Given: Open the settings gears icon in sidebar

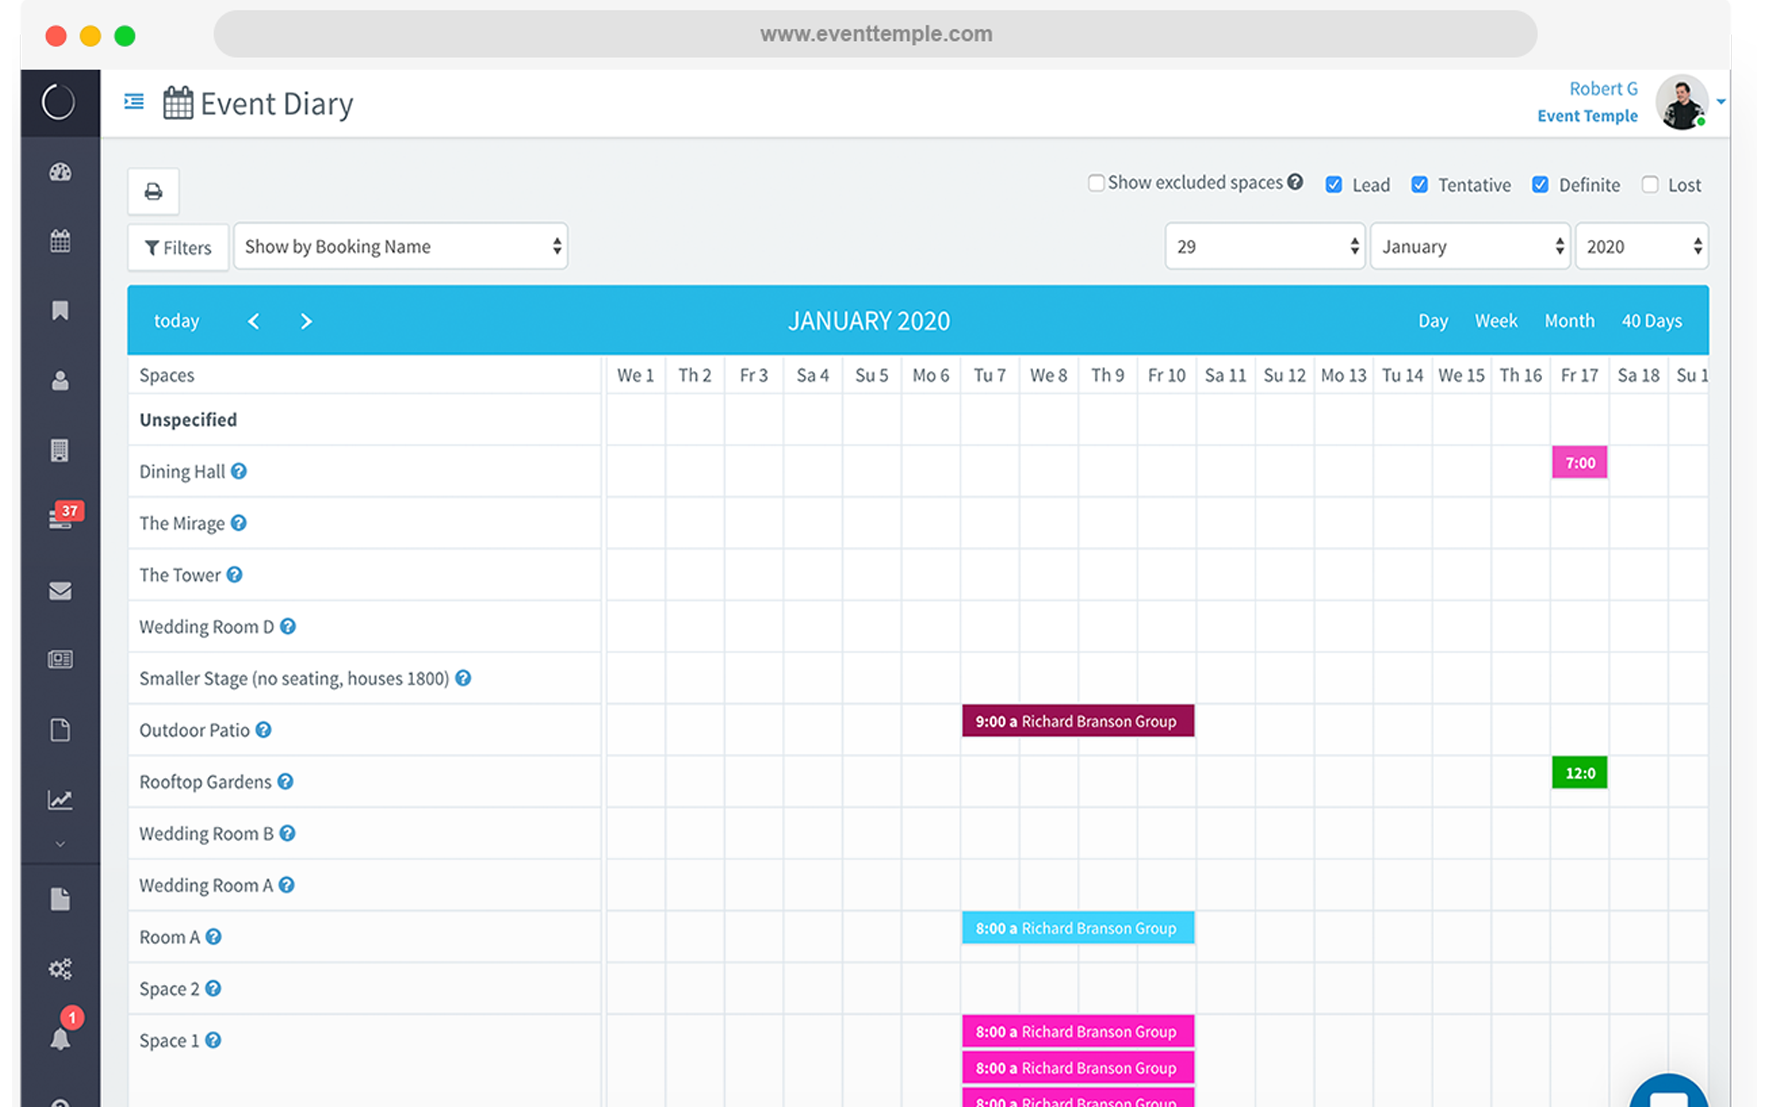Looking at the screenshot, I should click(60, 969).
